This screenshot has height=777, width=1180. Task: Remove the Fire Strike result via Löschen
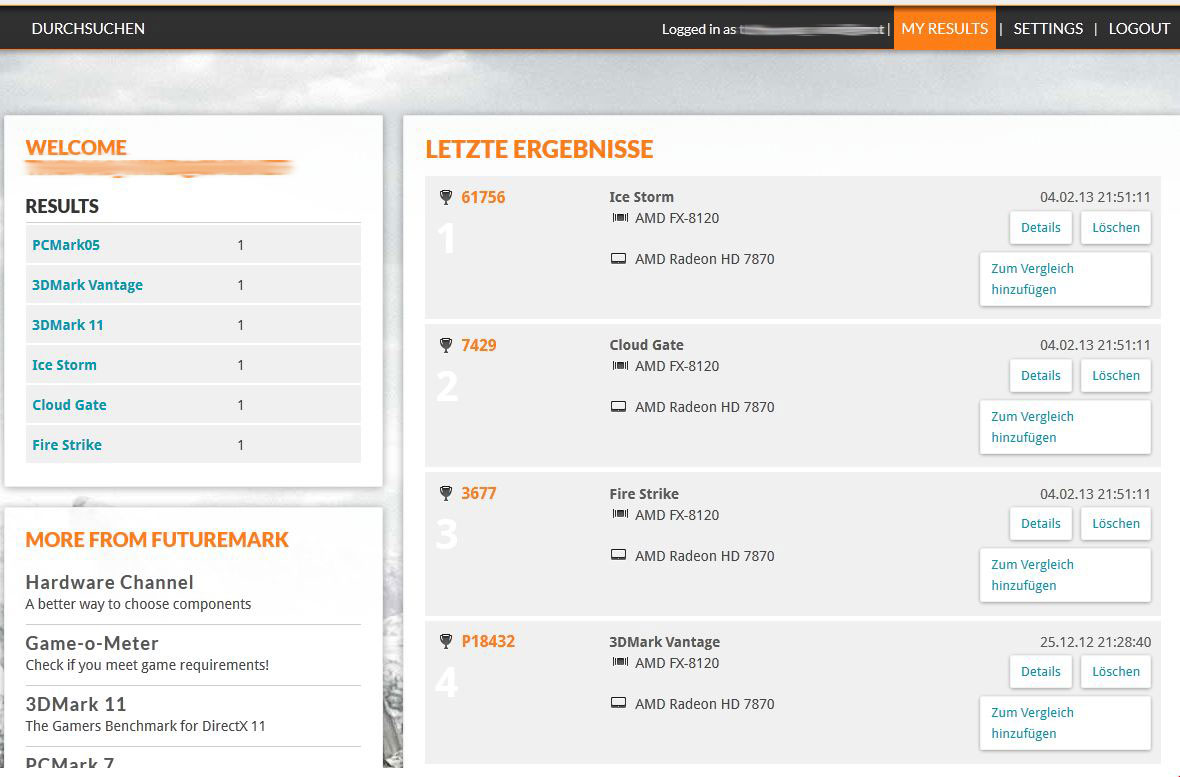[x=1116, y=523]
